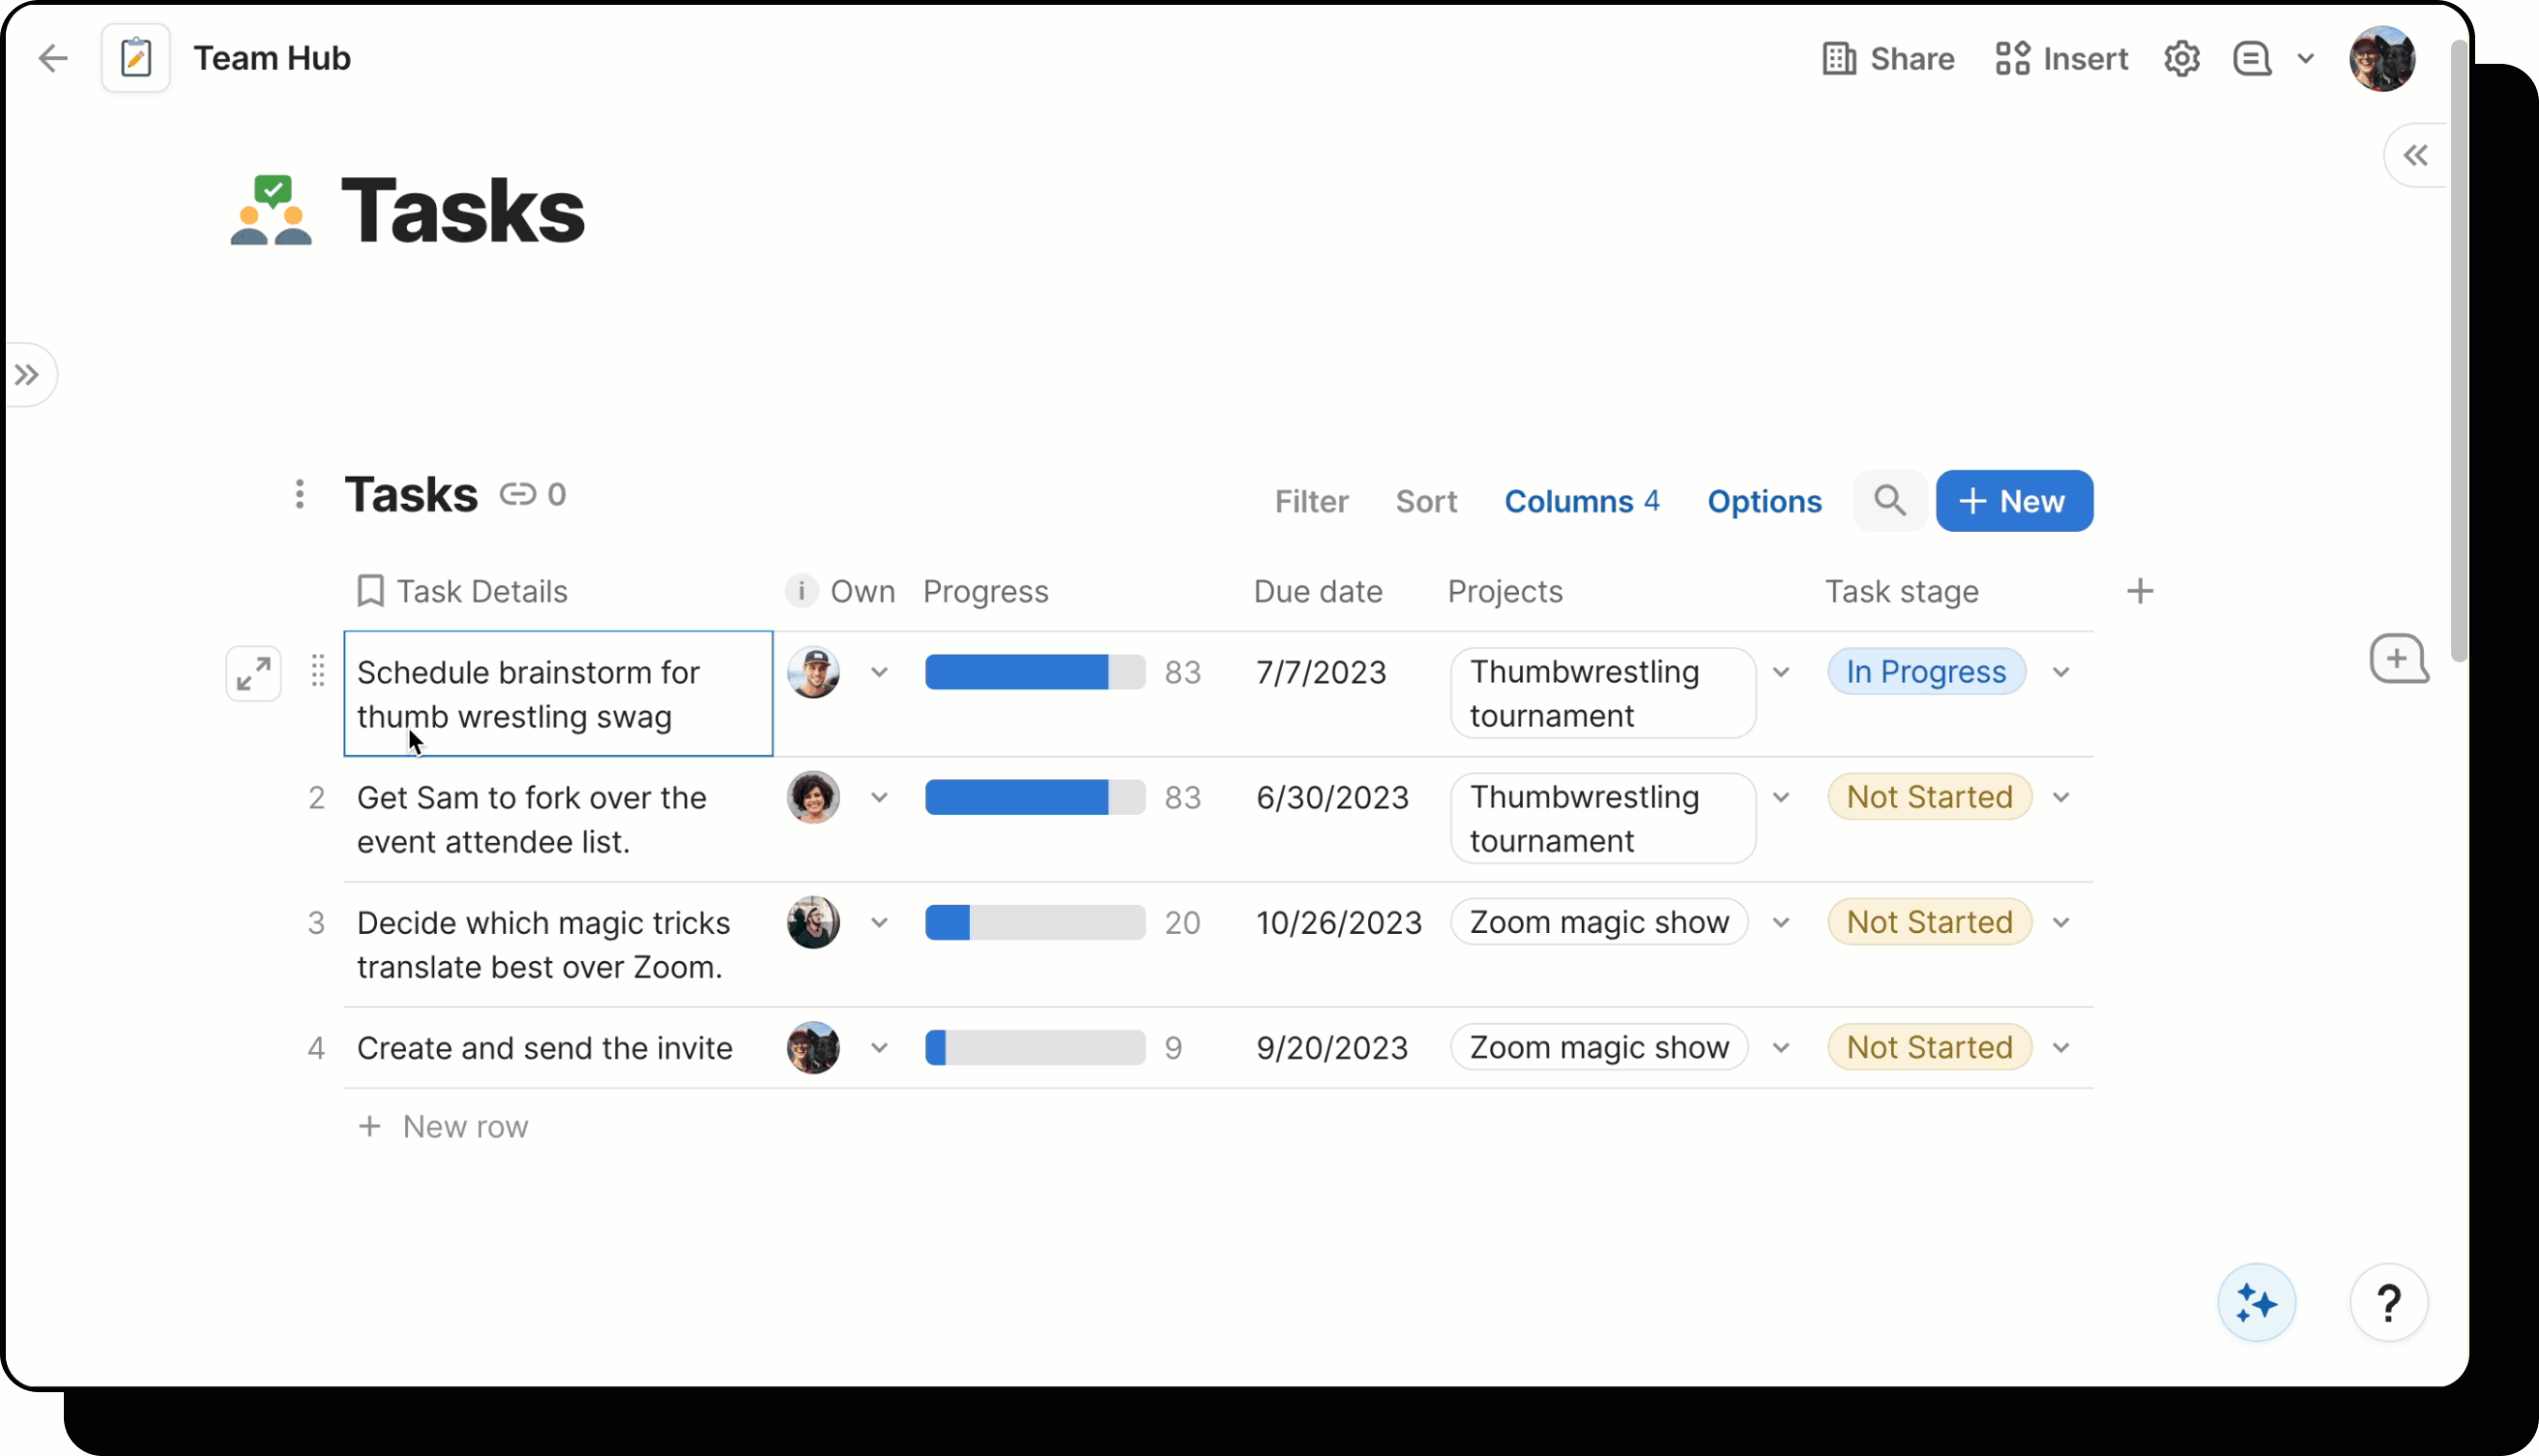This screenshot has width=2539, height=1456.
Task: Open the search icon in the table toolbar
Action: (x=1889, y=500)
